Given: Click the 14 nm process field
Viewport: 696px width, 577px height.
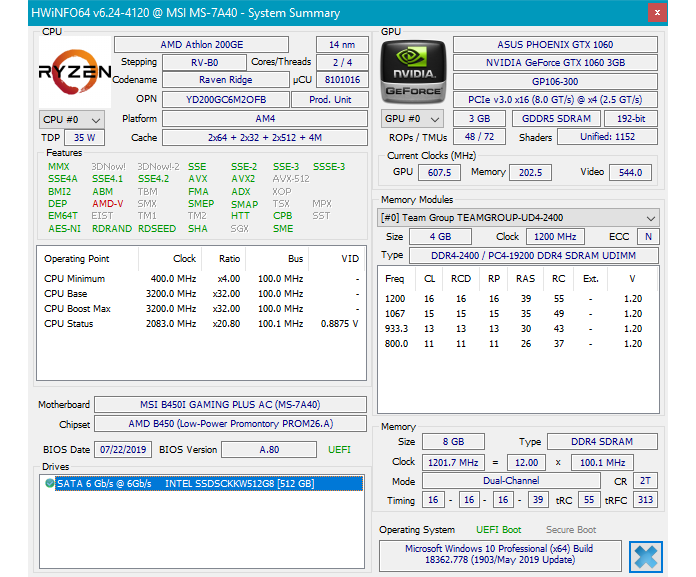Looking at the screenshot, I should pos(342,45).
